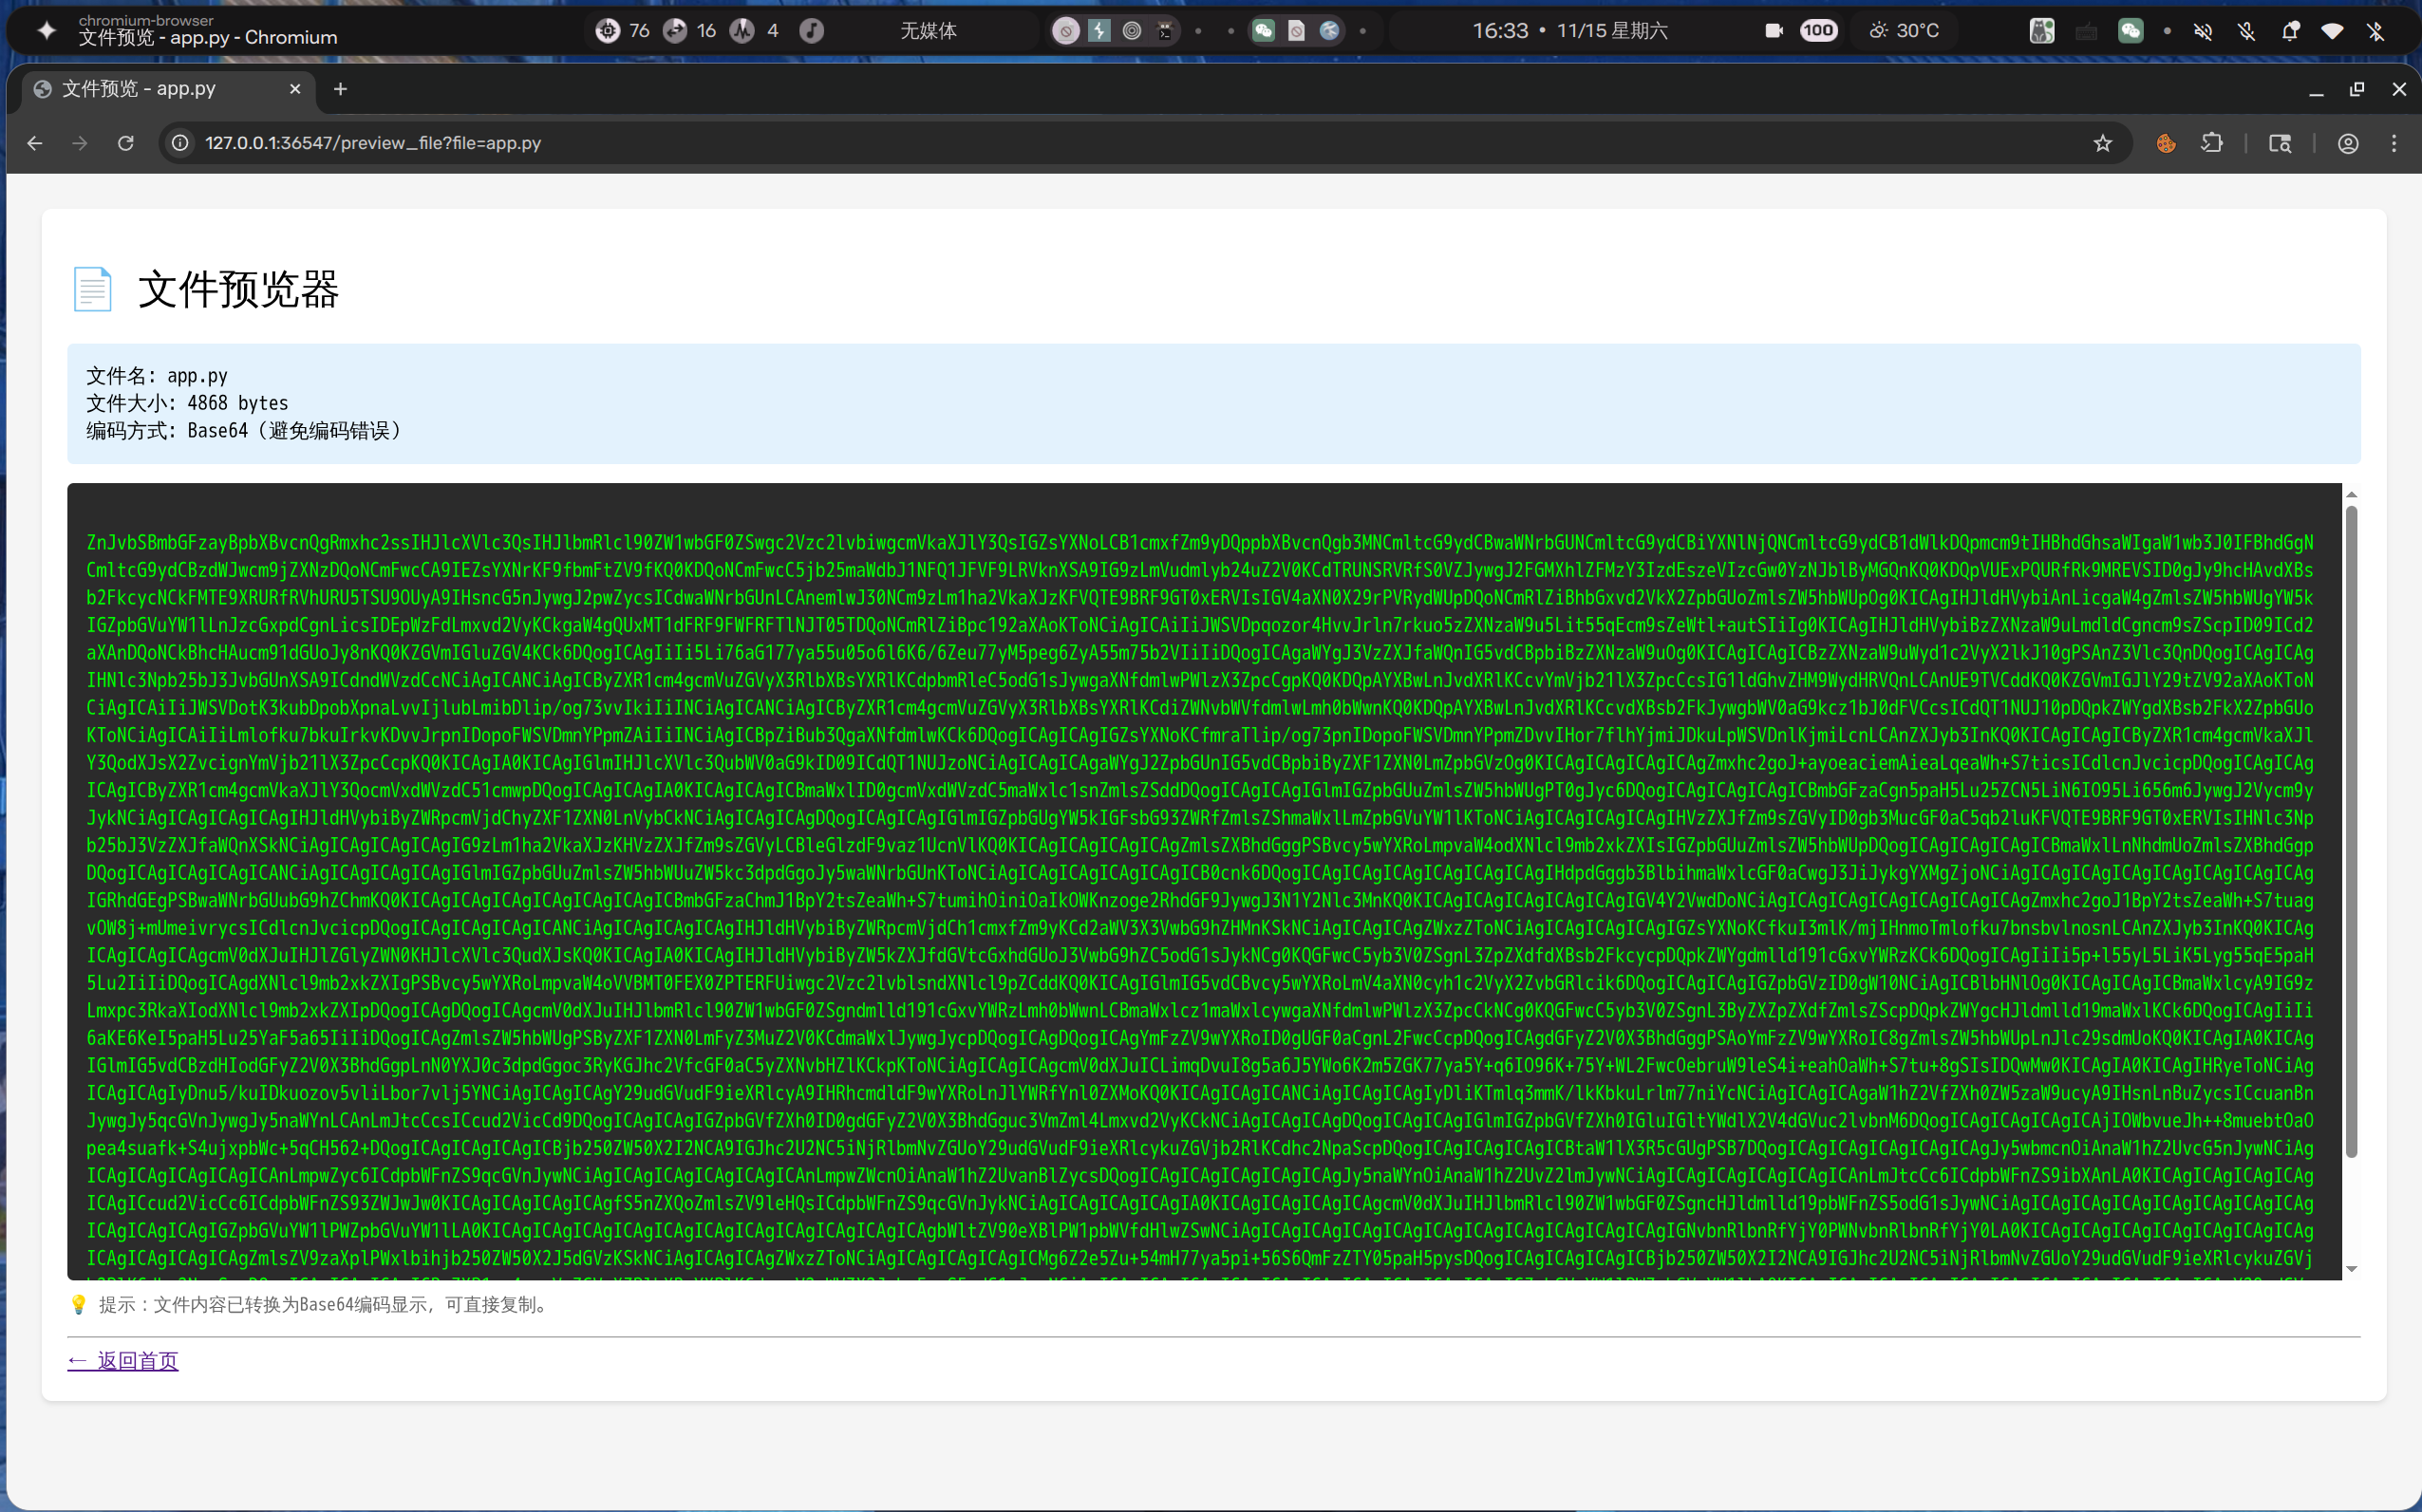Click the 返回首页 link
The height and width of the screenshot is (1512, 2422).
point(122,1360)
